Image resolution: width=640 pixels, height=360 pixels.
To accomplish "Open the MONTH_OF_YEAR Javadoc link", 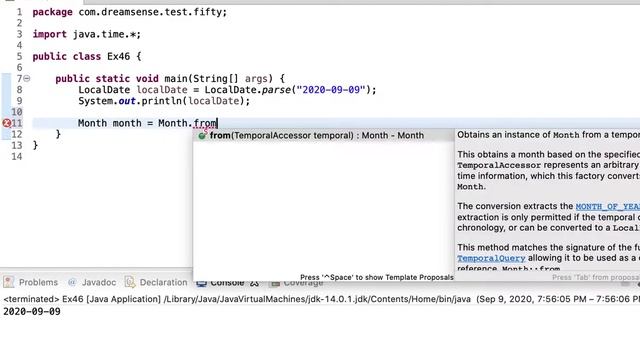I will pyautogui.click(x=607, y=207).
